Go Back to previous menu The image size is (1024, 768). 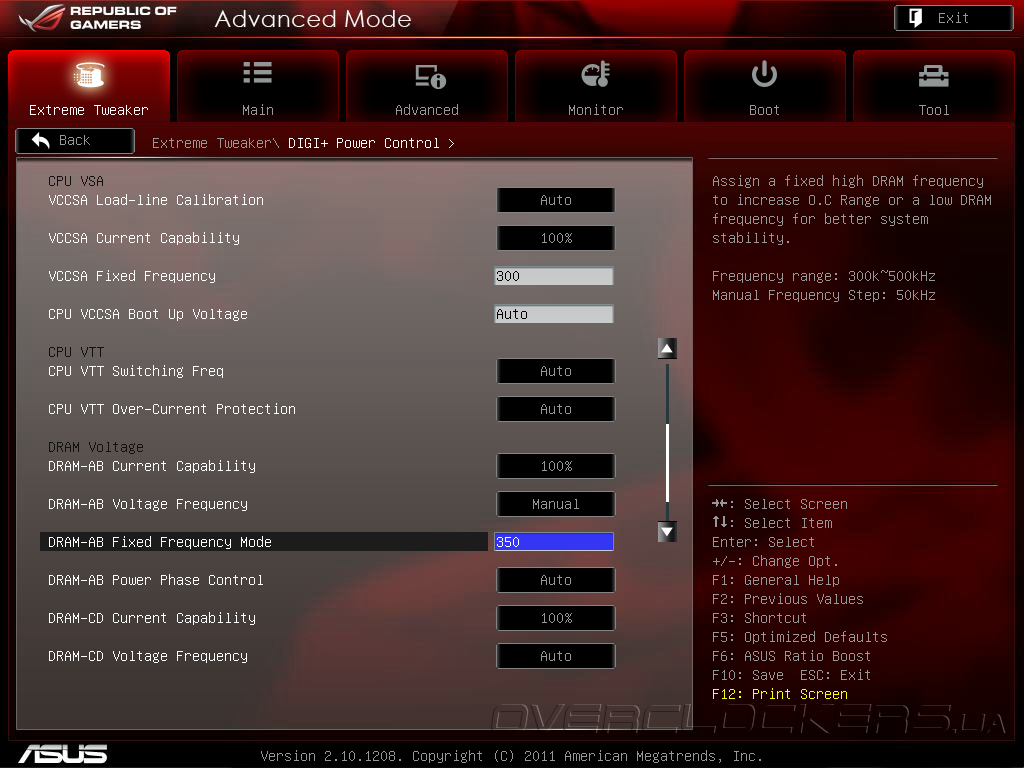tap(75, 140)
